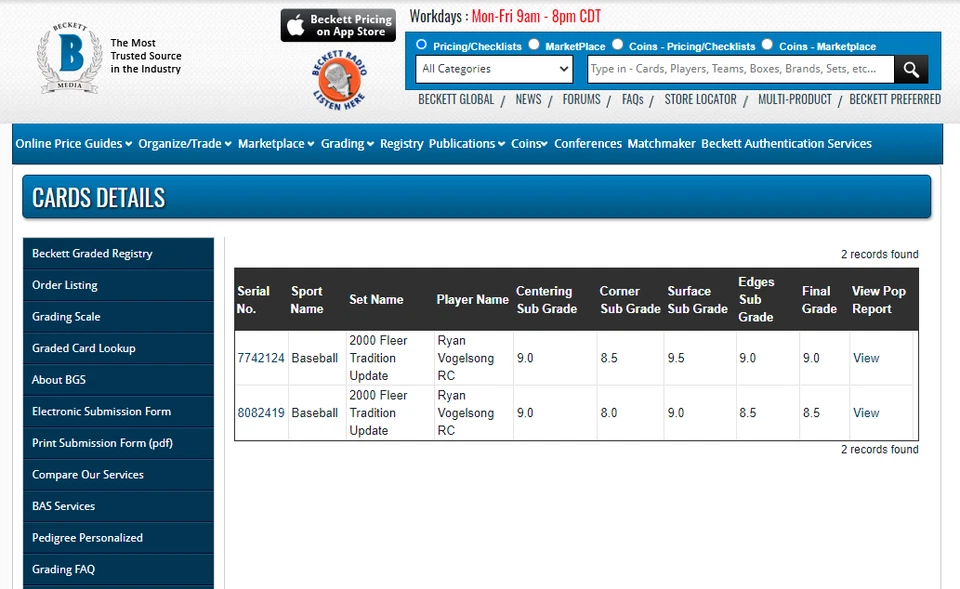Open Pedigree Personalized in sidebar

click(x=118, y=538)
